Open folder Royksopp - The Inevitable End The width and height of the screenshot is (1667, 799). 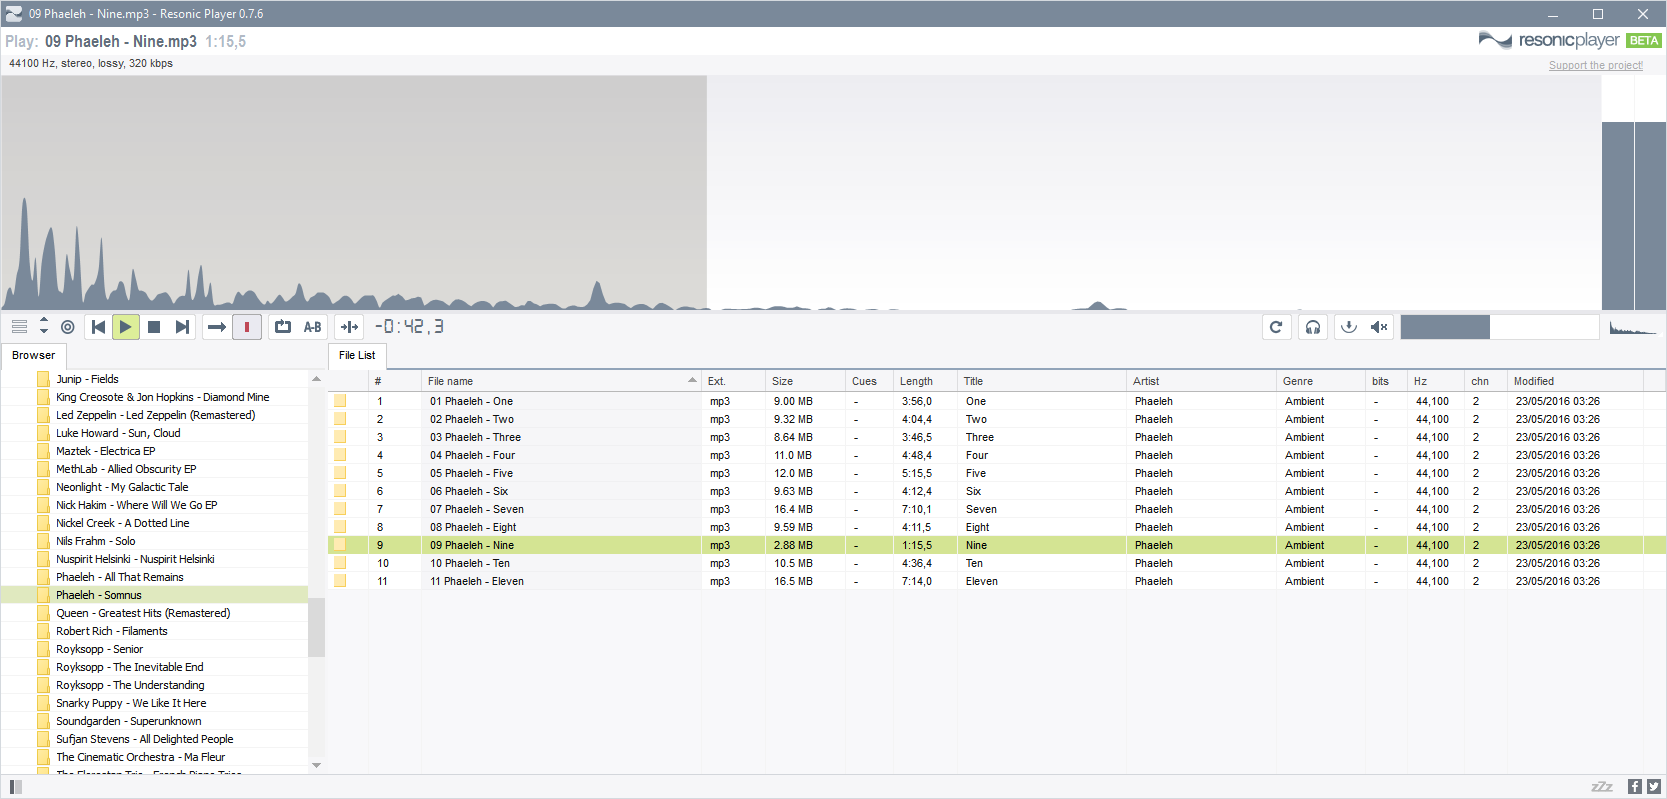click(x=130, y=667)
